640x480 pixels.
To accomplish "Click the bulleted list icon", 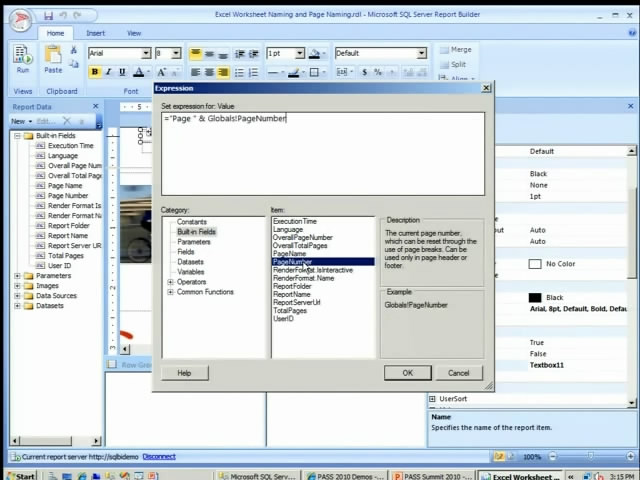I will tap(239, 72).
